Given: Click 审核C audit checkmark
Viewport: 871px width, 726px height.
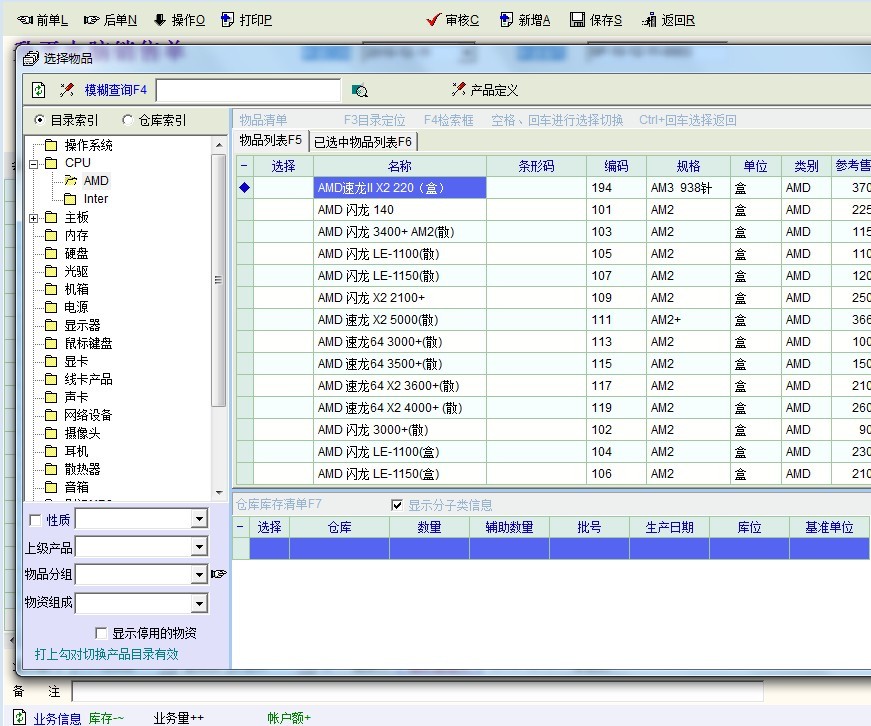Looking at the screenshot, I should point(433,20).
